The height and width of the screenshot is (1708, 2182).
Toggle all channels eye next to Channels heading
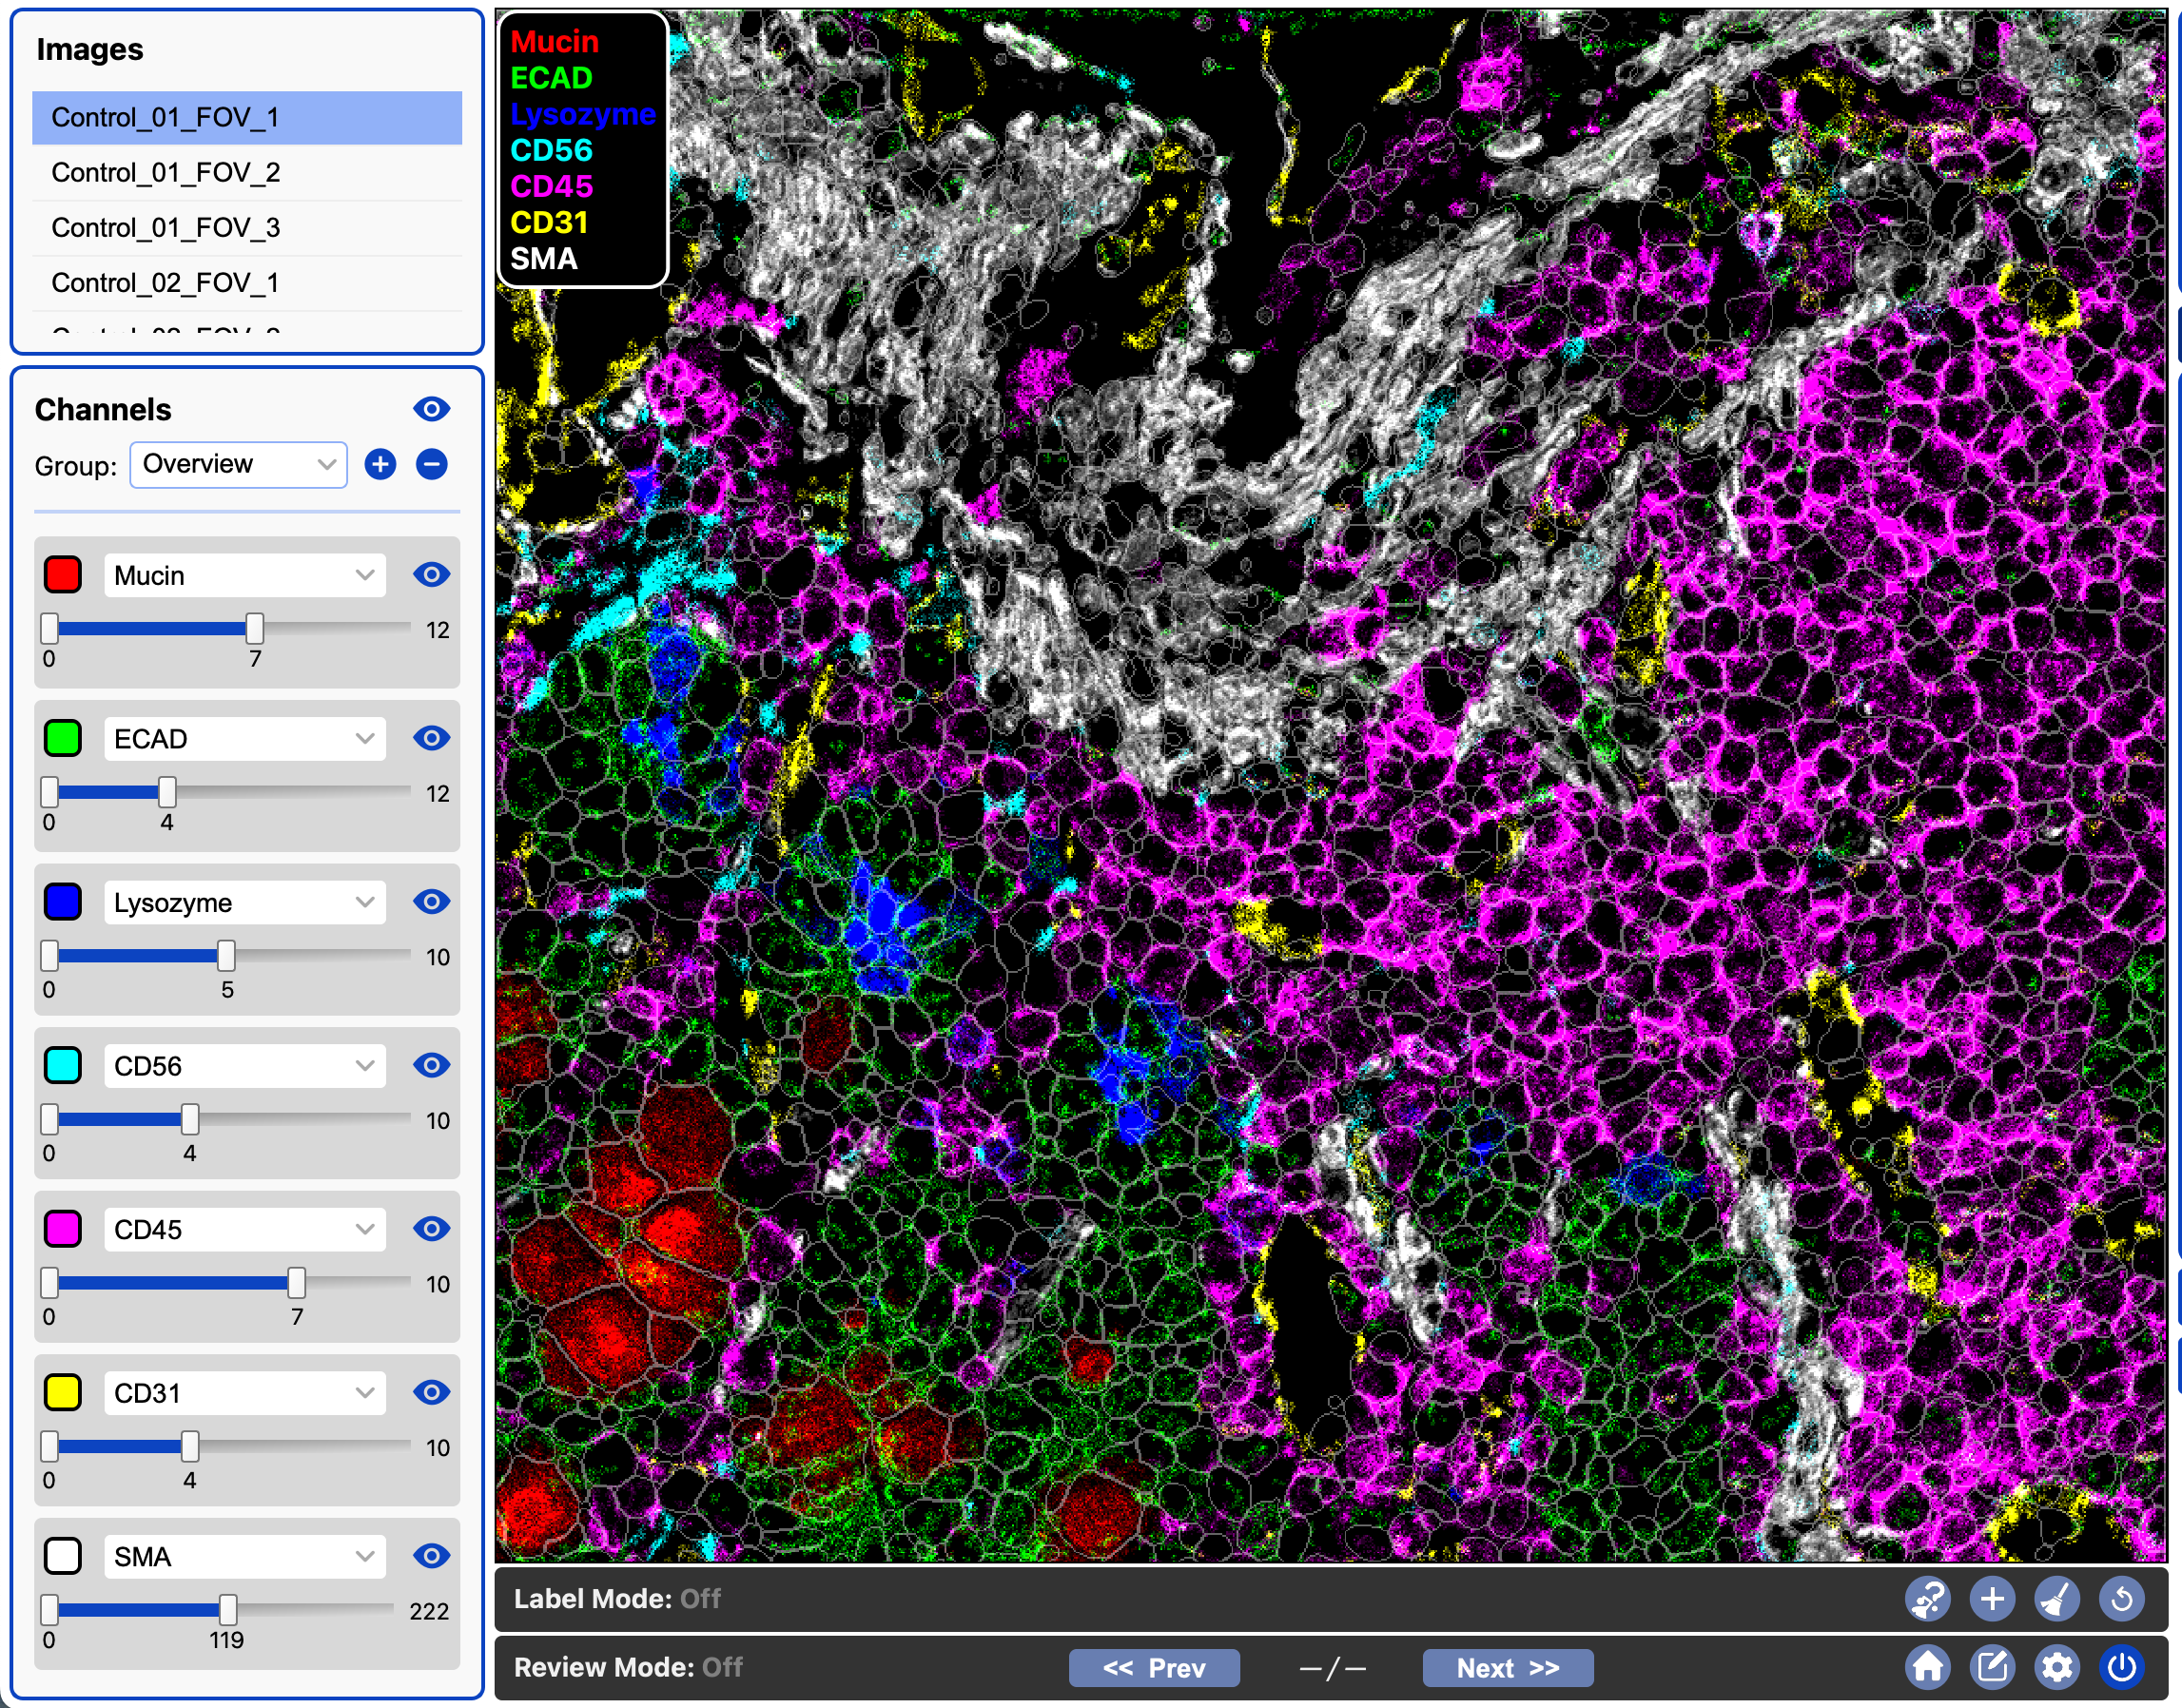pos(431,409)
